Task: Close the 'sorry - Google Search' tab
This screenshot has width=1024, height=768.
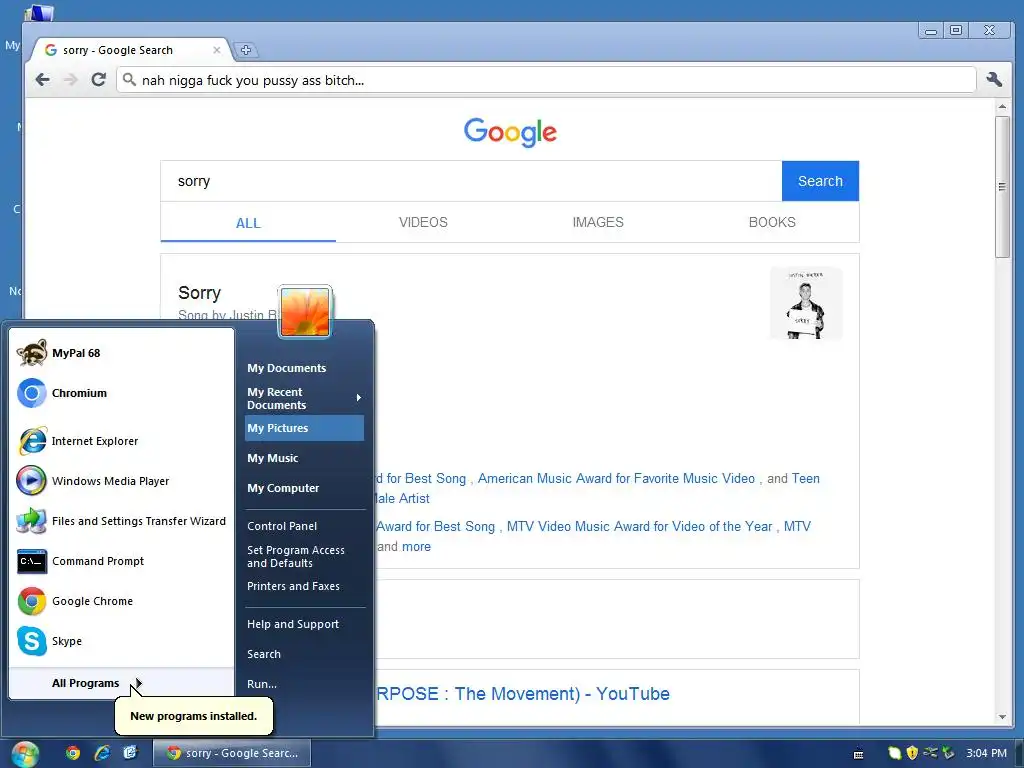Action: [x=217, y=50]
